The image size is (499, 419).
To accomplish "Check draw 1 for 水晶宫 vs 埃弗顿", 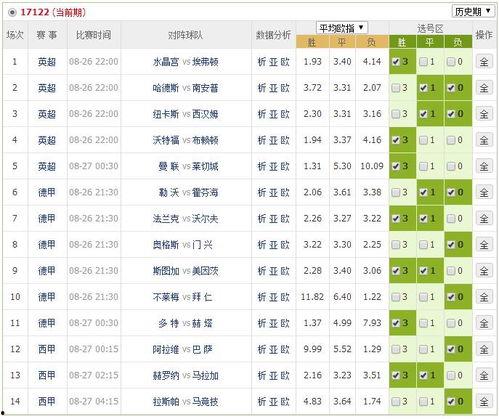I will (x=423, y=62).
